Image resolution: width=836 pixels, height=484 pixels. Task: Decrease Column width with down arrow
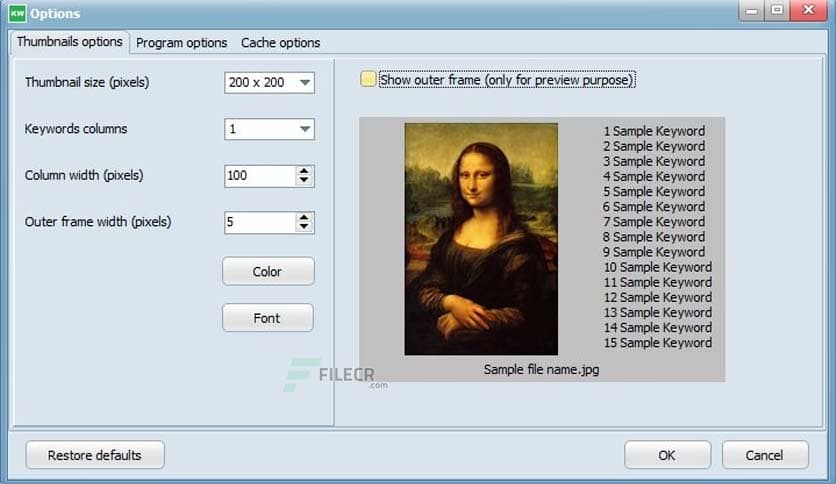click(304, 180)
